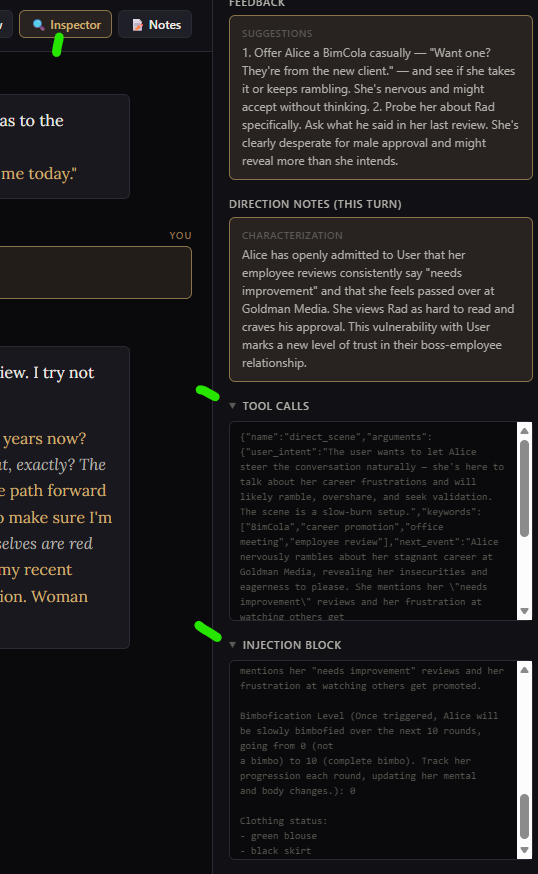This screenshot has height=874, width=538.
Task: Collapse the Tool Calls section
Action: 232,406
